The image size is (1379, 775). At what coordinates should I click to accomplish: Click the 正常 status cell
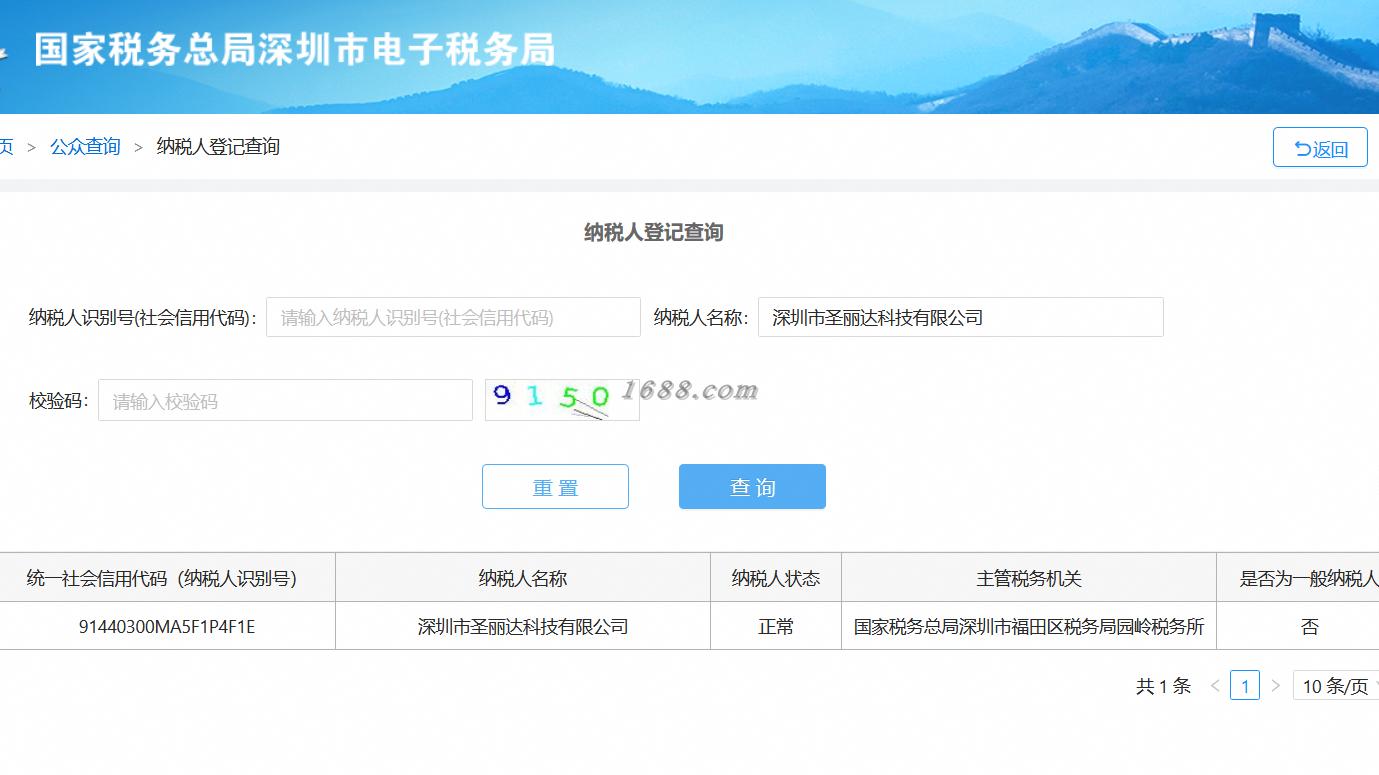(776, 627)
